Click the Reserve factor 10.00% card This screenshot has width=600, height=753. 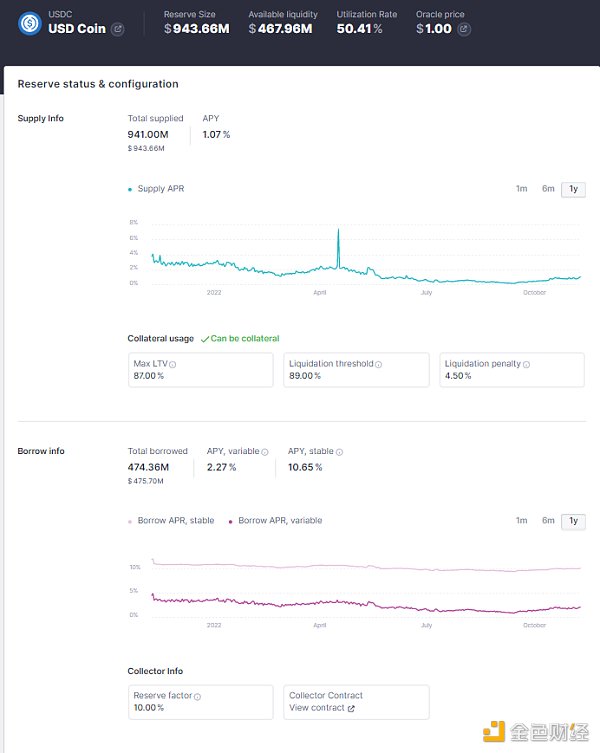pos(200,702)
